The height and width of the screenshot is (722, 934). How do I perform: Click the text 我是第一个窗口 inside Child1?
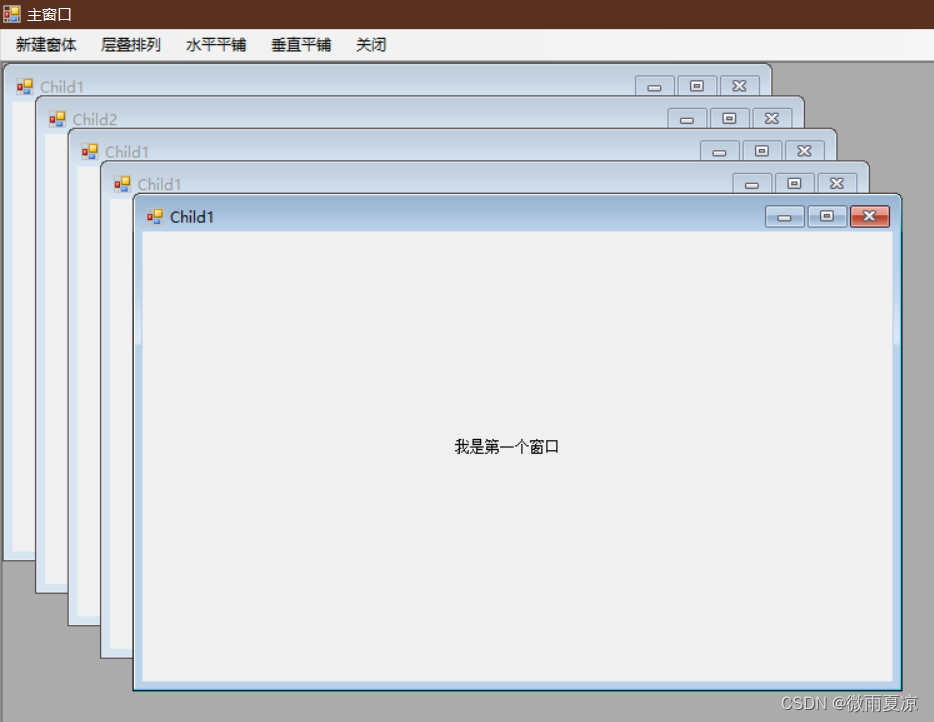click(506, 446)
